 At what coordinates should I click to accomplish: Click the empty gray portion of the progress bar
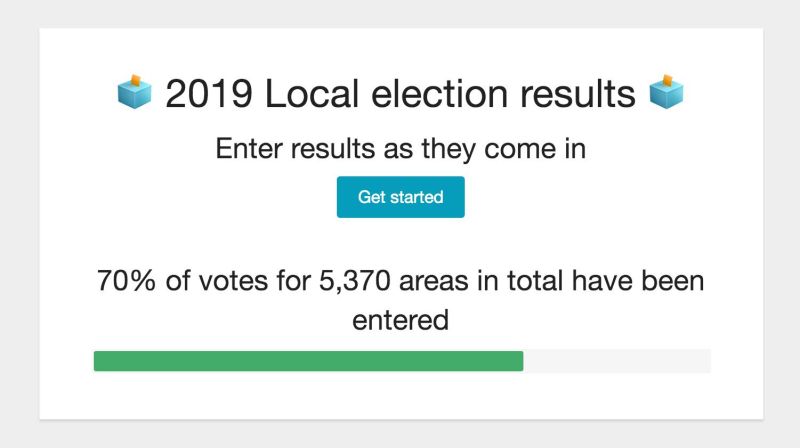[x=616, y=361]
